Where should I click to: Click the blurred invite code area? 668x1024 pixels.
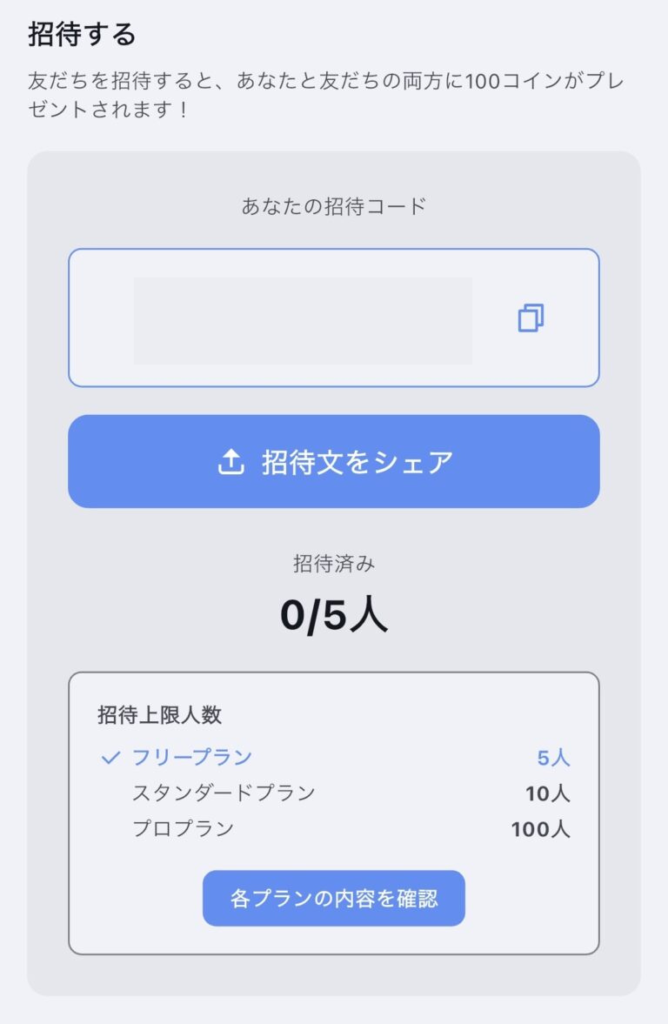(x=303, y=320)
